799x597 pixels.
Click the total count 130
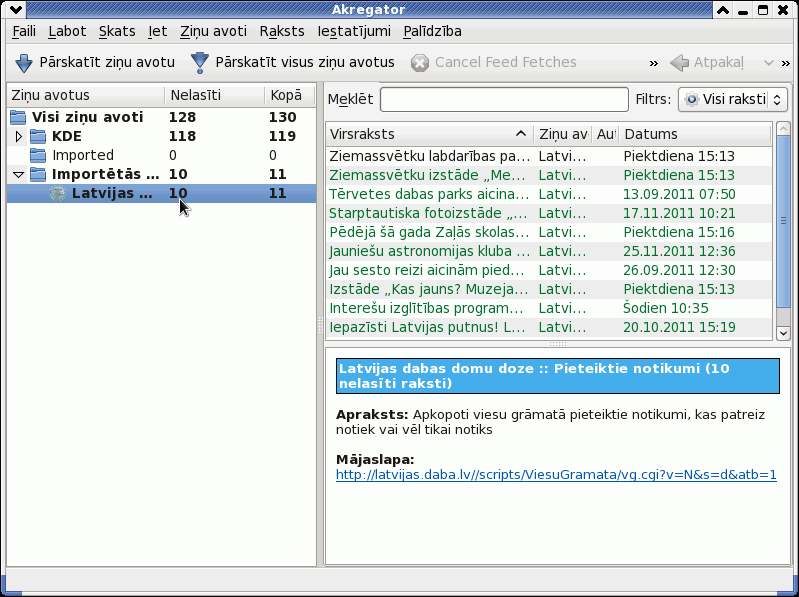point(282,117)
